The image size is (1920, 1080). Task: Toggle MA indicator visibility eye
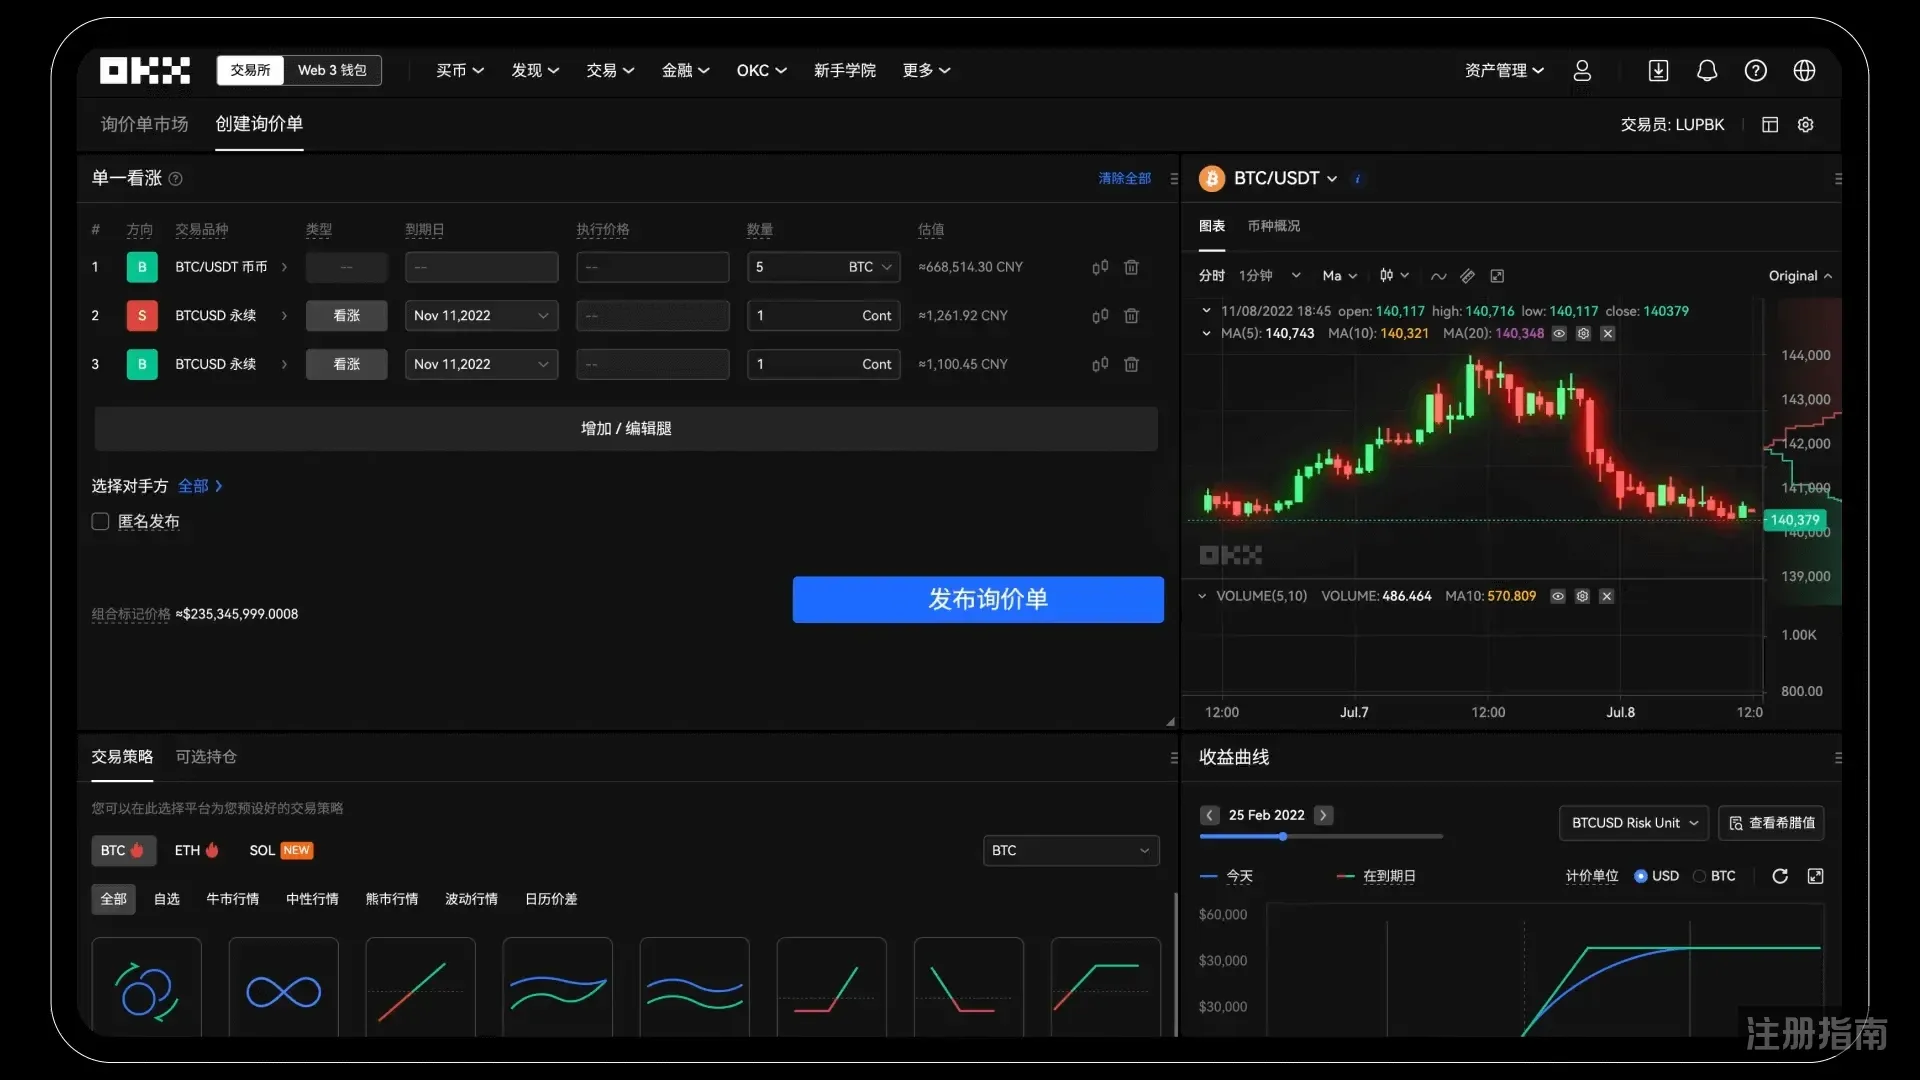tap(1559, 334)
